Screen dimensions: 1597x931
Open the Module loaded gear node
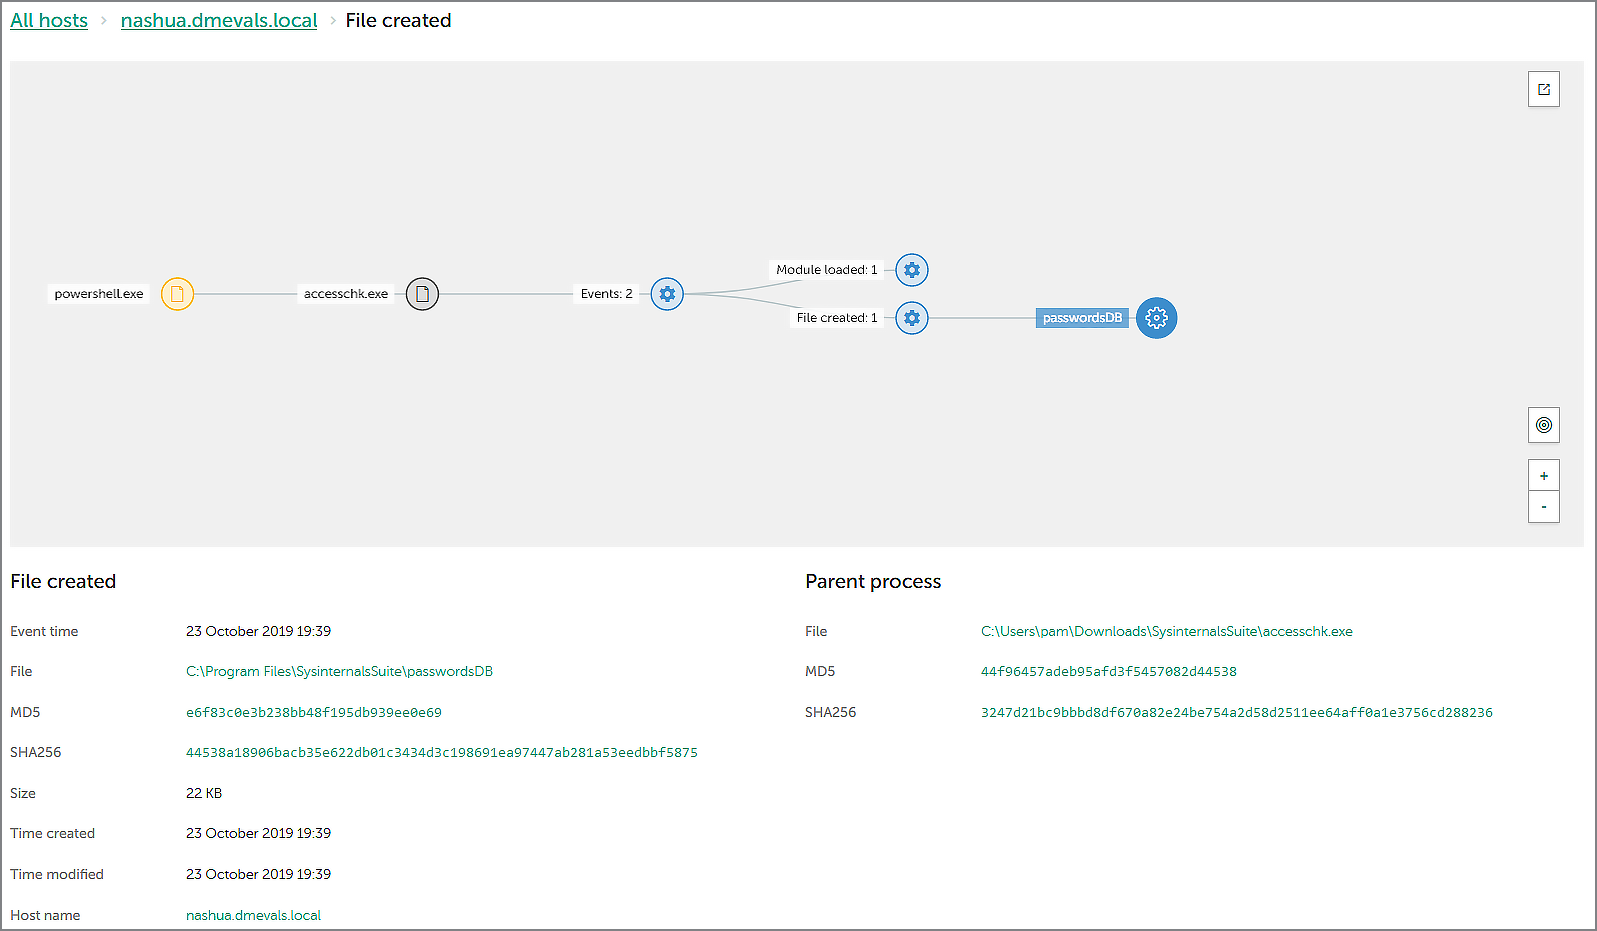[x=912, y=270]
